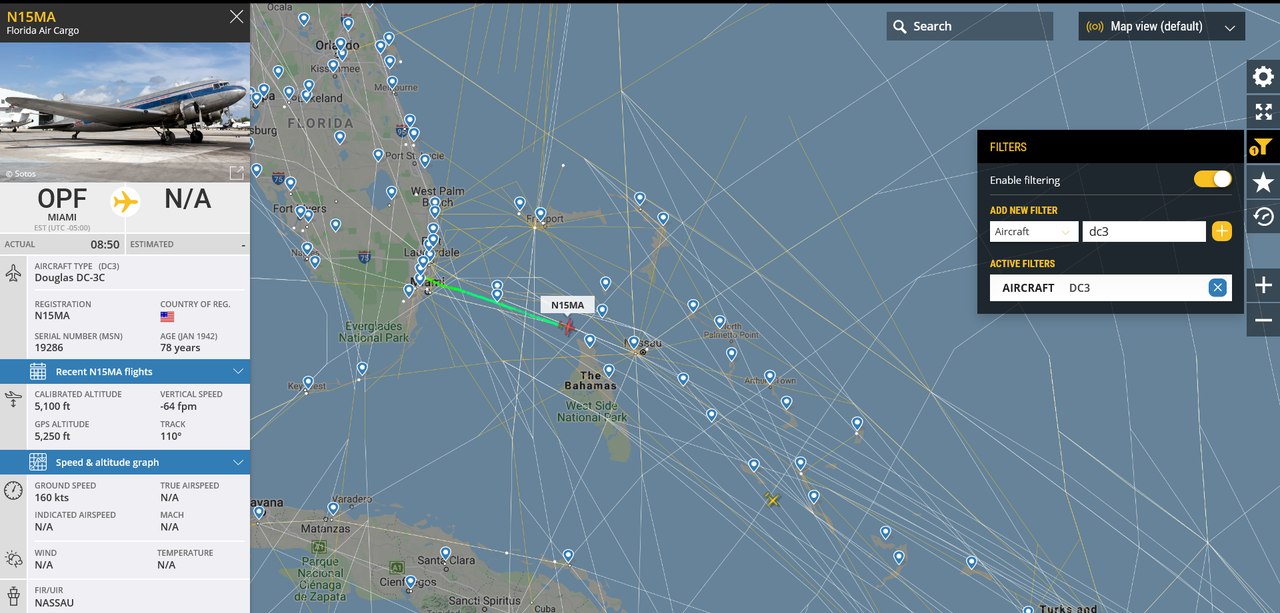
Task: Open the bookmarks star icon
Action: [1263, 182]
